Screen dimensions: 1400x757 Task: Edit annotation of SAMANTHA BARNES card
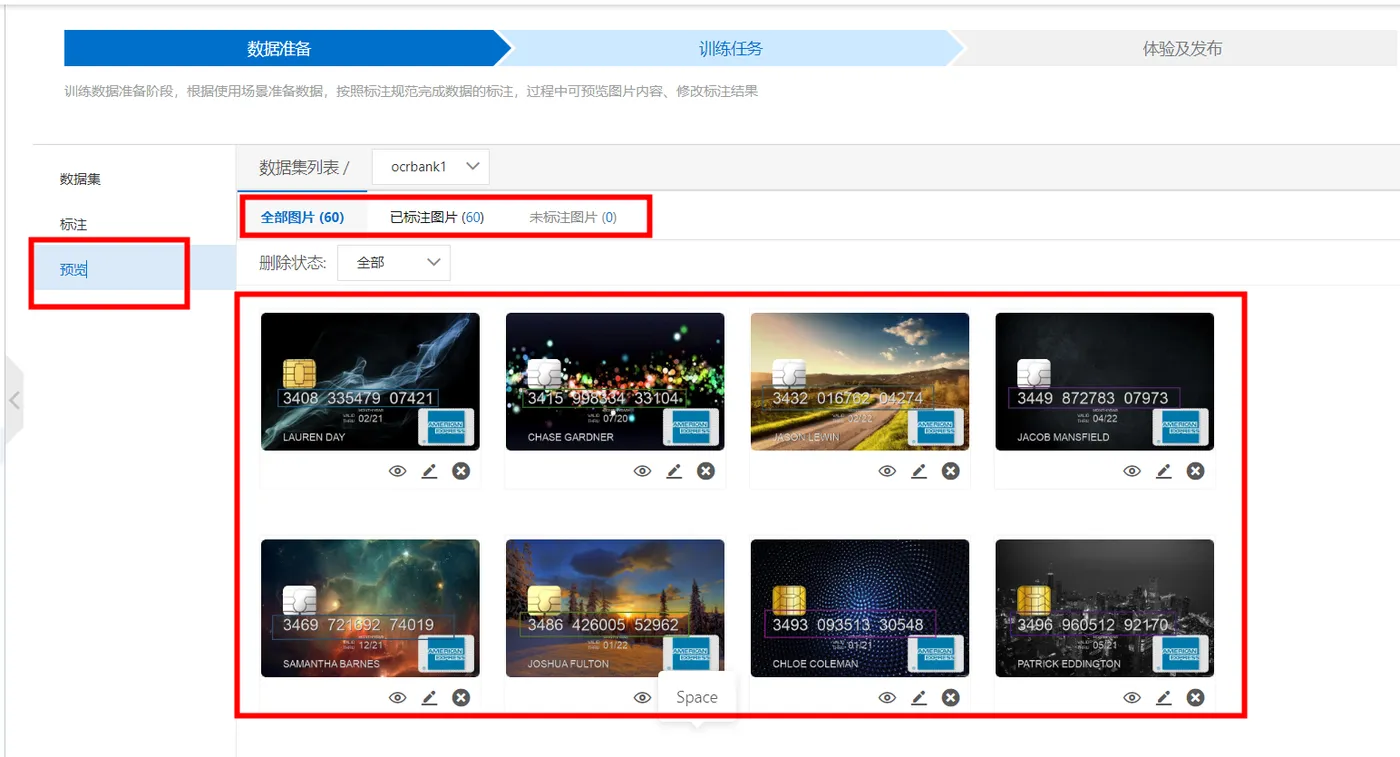pyautogui.click(x=429, y=698)
